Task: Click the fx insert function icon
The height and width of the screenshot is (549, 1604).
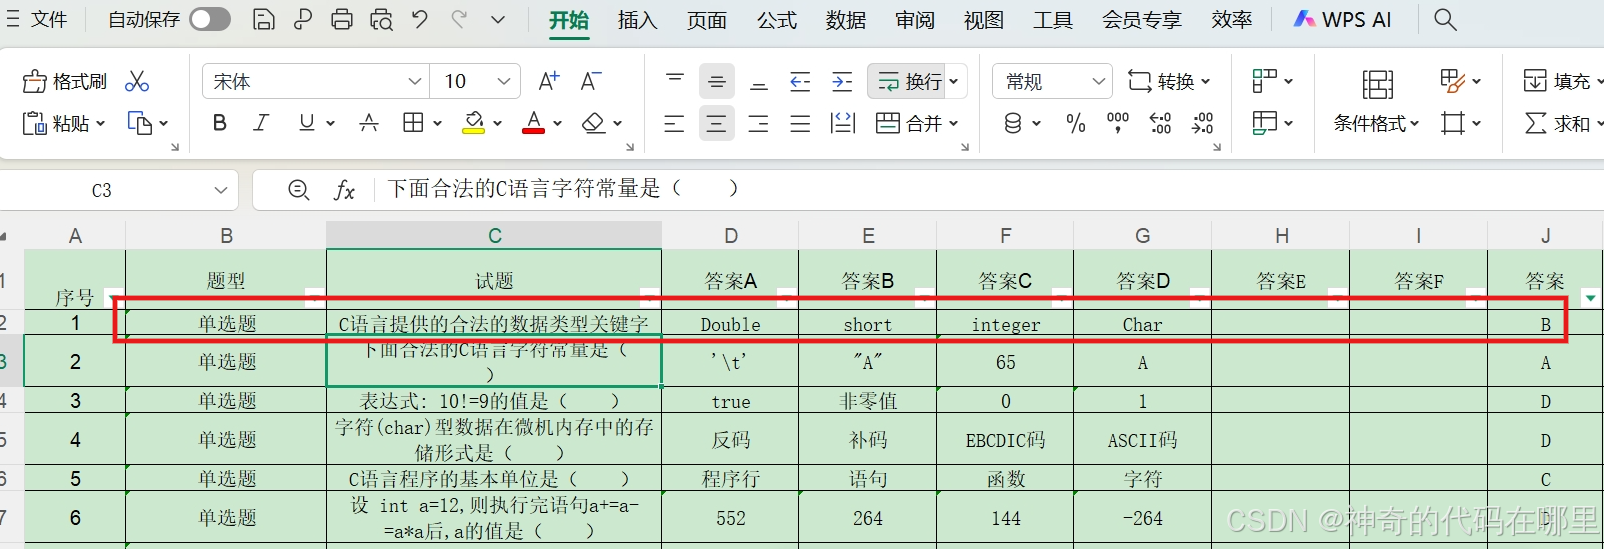Action: tap(344, 190)
